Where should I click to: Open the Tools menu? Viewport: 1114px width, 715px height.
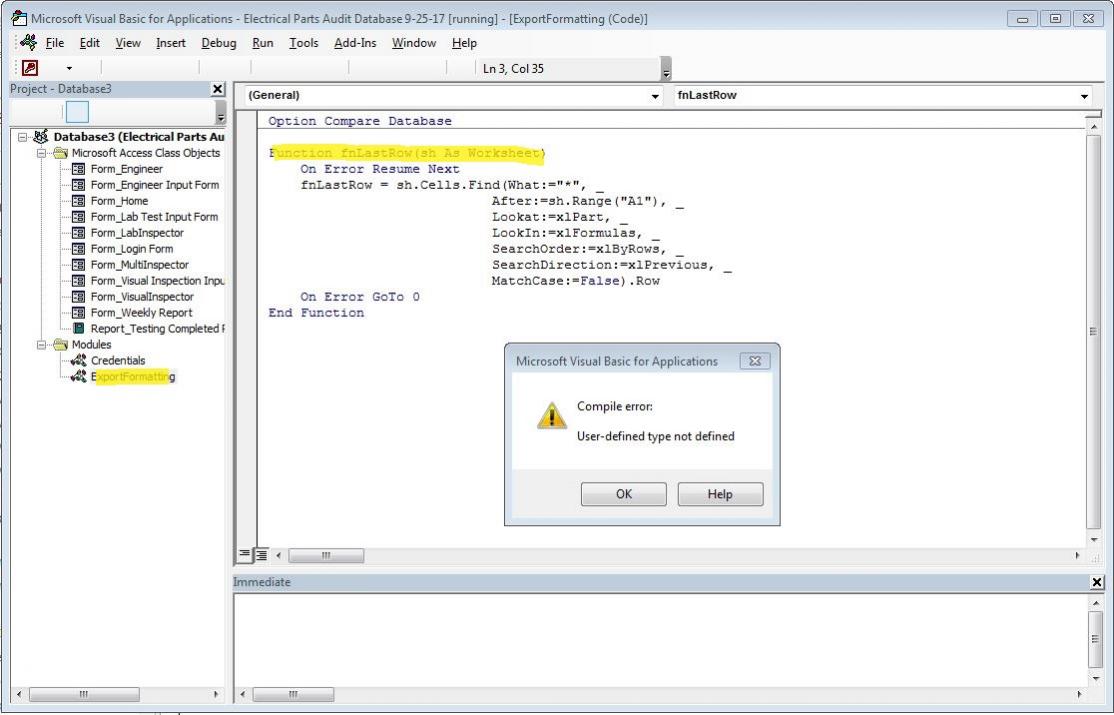coord(303,43)
